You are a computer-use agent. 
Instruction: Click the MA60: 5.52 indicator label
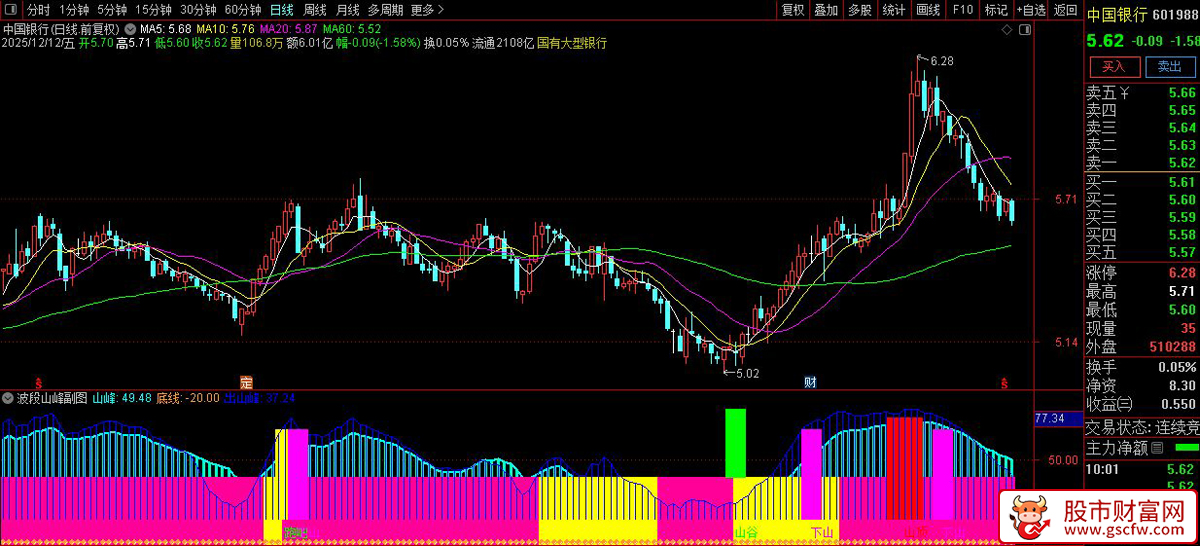pyautogui.click(x=352, y=29)
